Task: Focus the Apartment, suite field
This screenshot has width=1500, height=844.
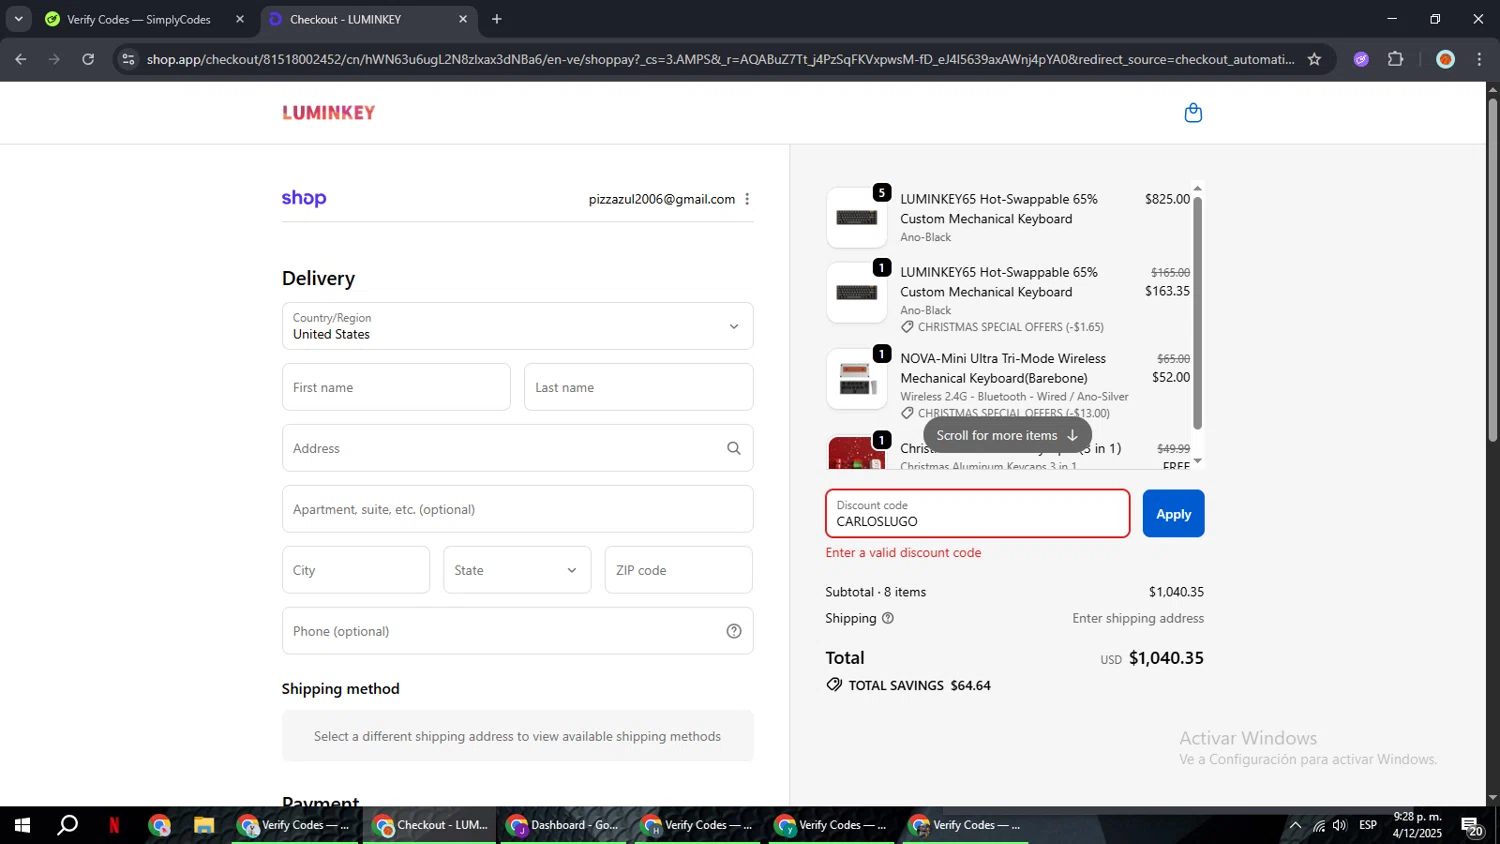Action: 518,509
